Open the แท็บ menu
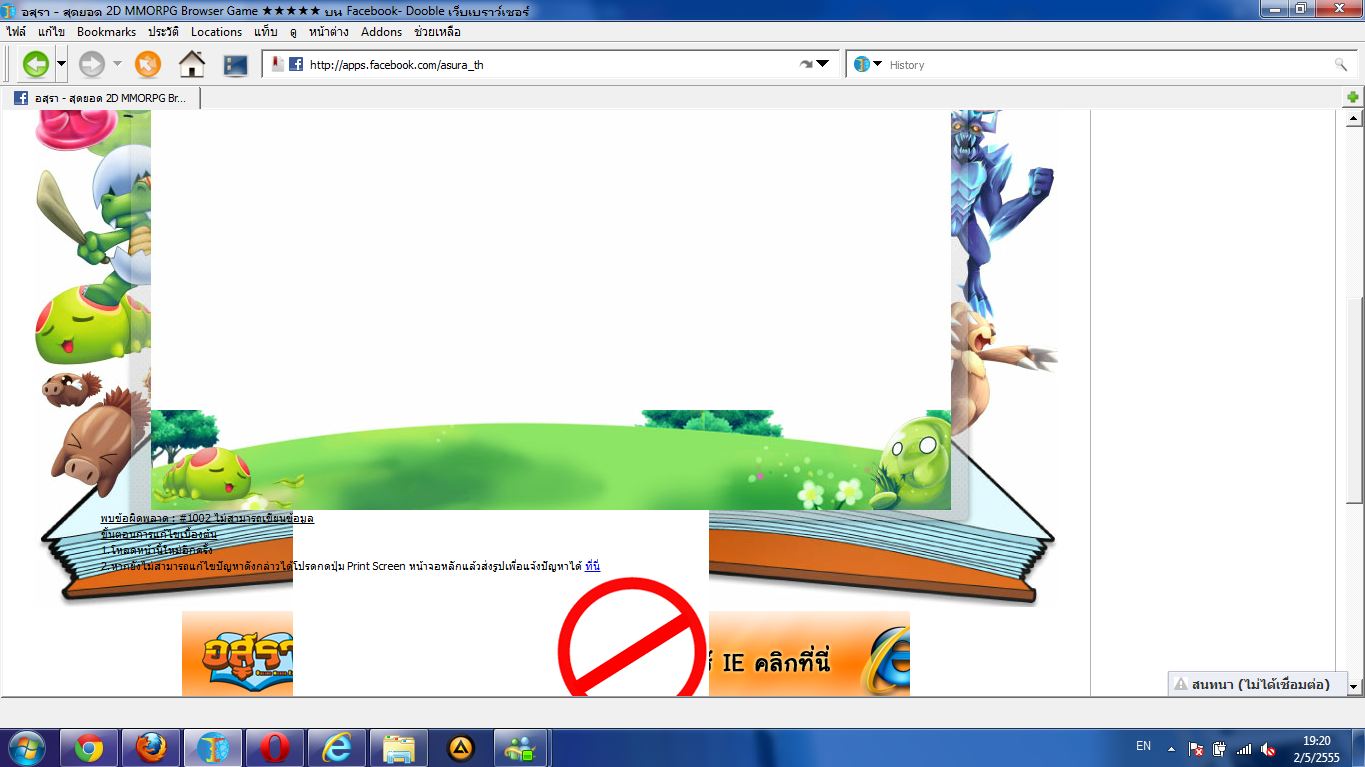Viewport: 1365px width, 767px height. click(265, 32)
